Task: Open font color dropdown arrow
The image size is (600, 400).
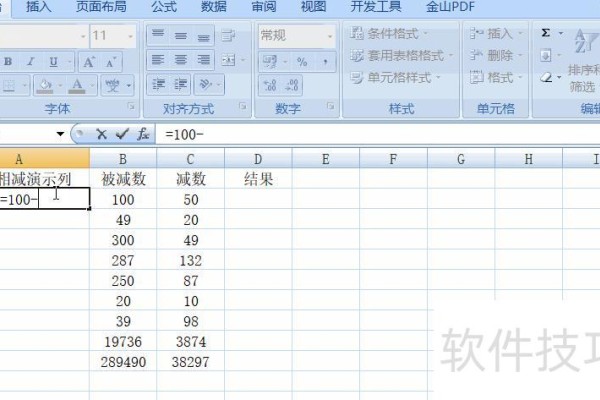Action: tap(92, 85)
